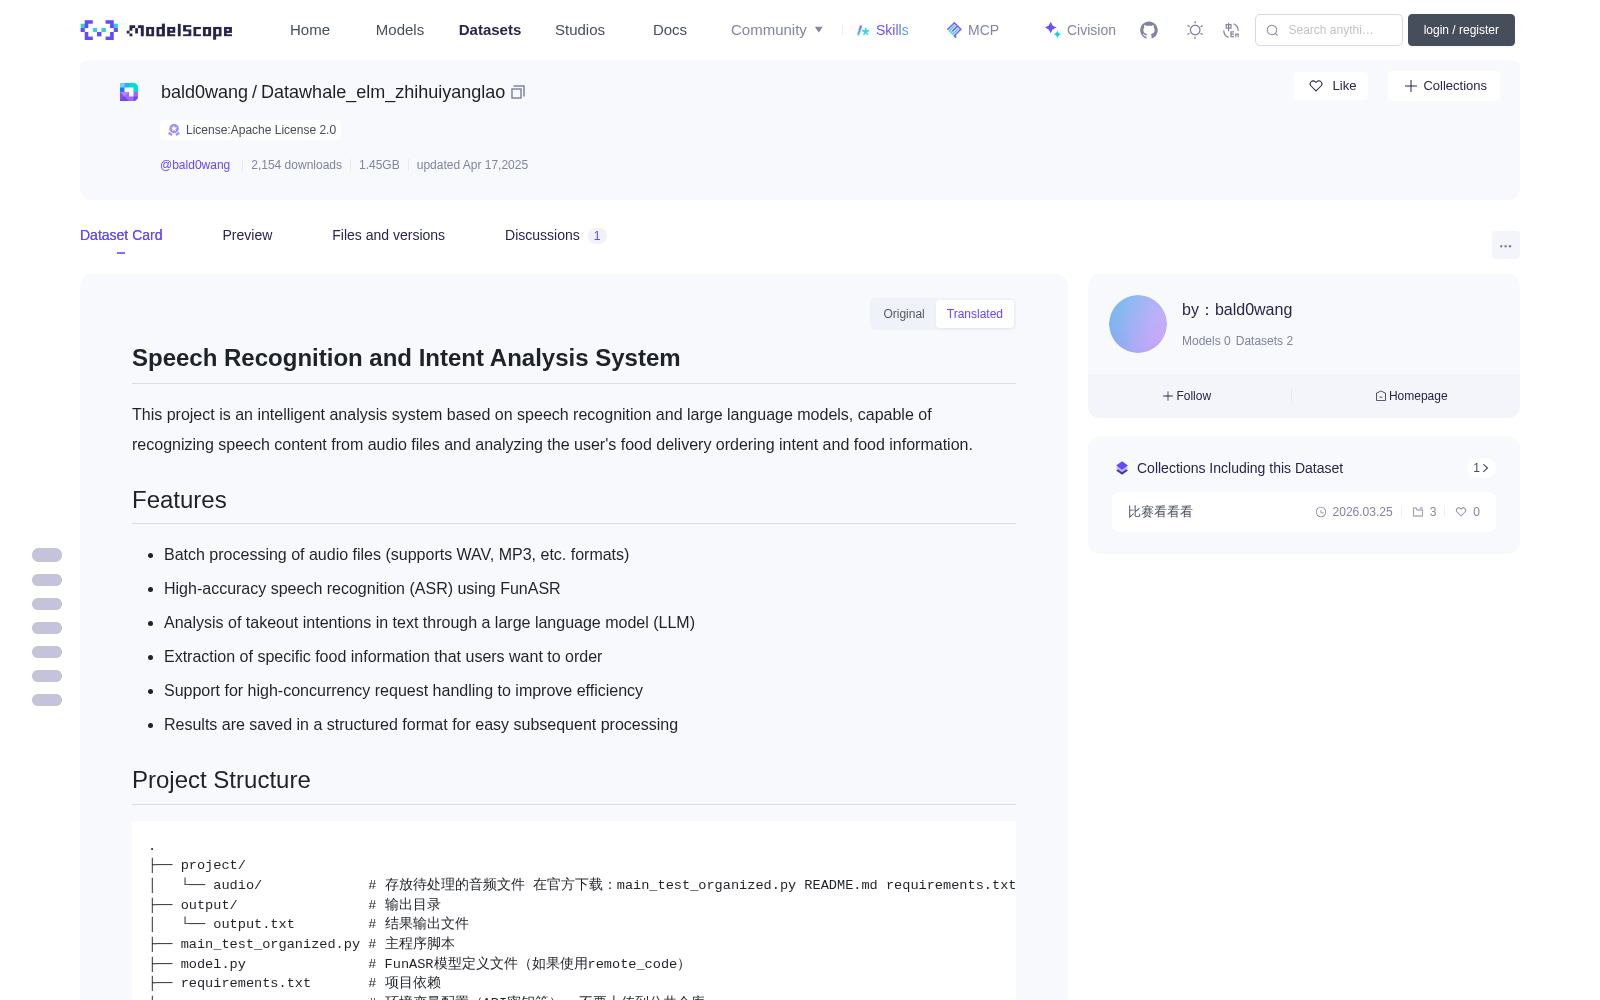
Task: Copy the dataset name with the copy icon
Action: (x=518, y=92)
